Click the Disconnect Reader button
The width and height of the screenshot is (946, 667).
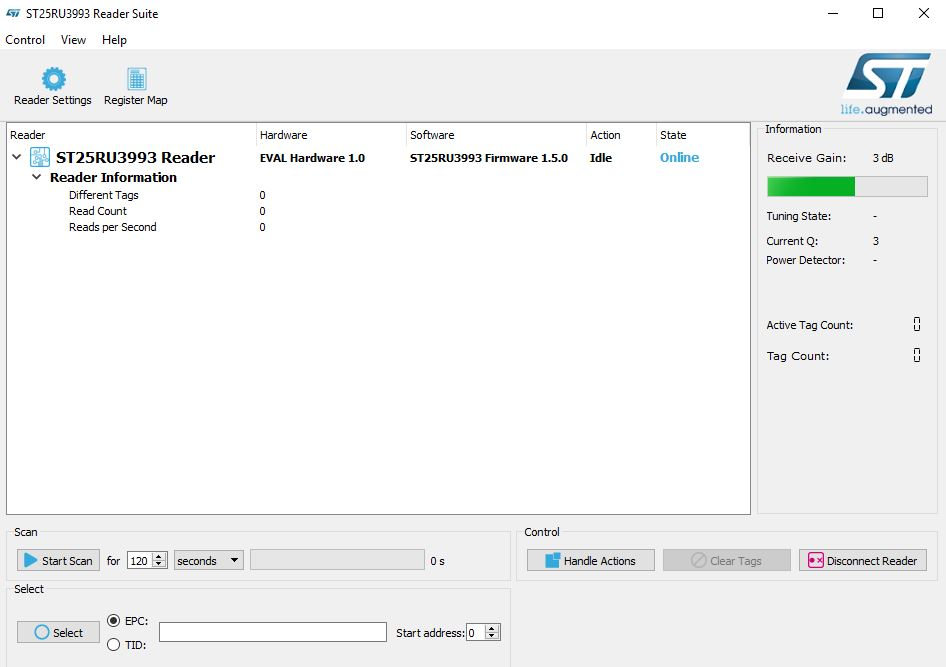tap(862, 561)
